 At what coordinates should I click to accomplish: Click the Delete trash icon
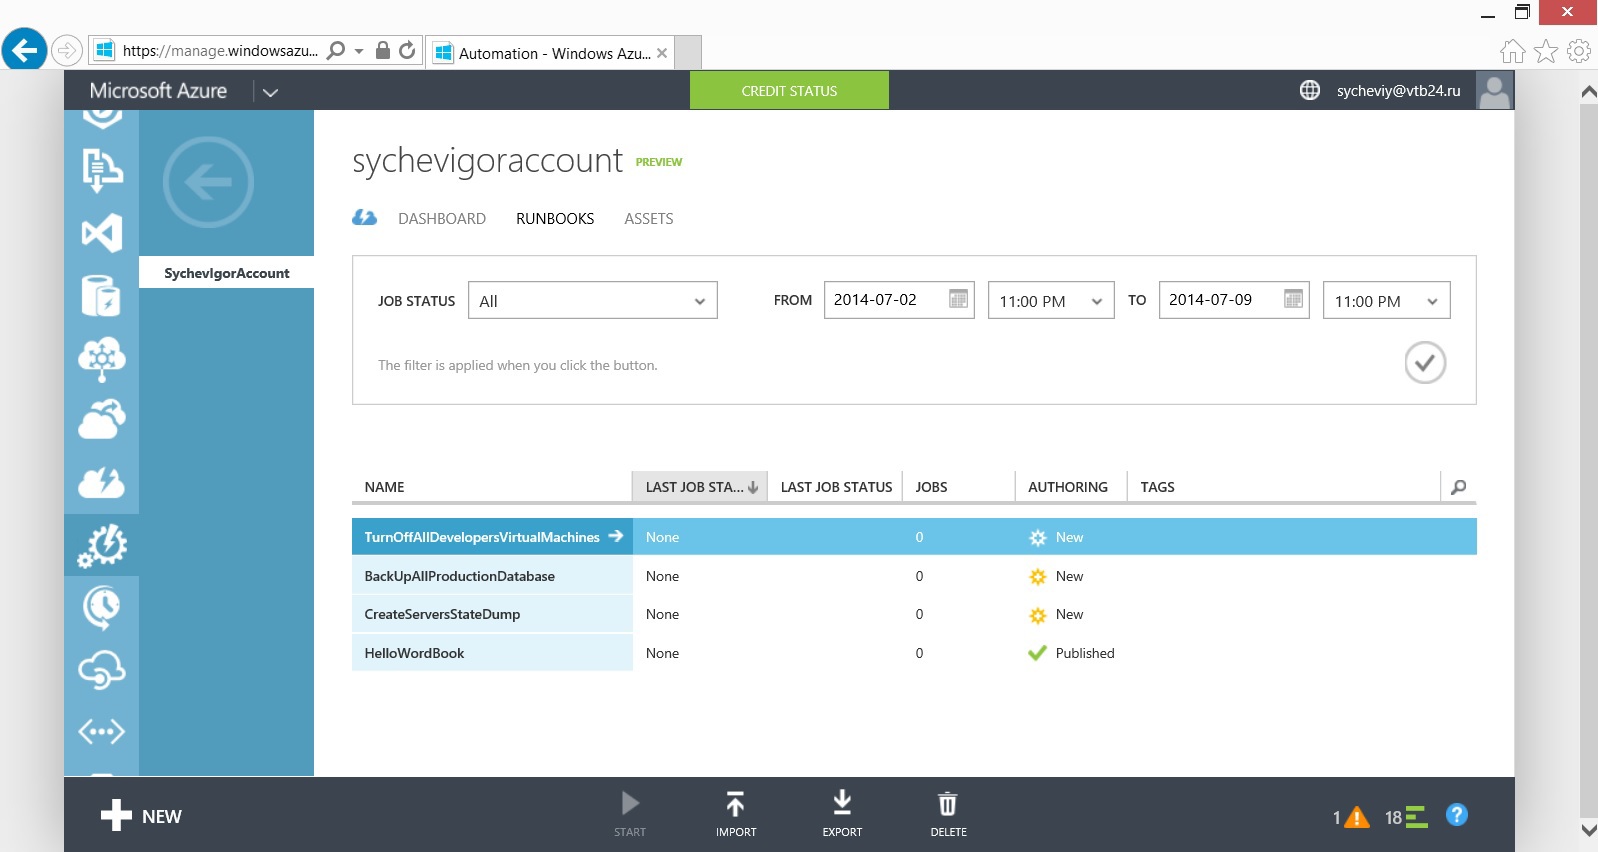point(947,804)
